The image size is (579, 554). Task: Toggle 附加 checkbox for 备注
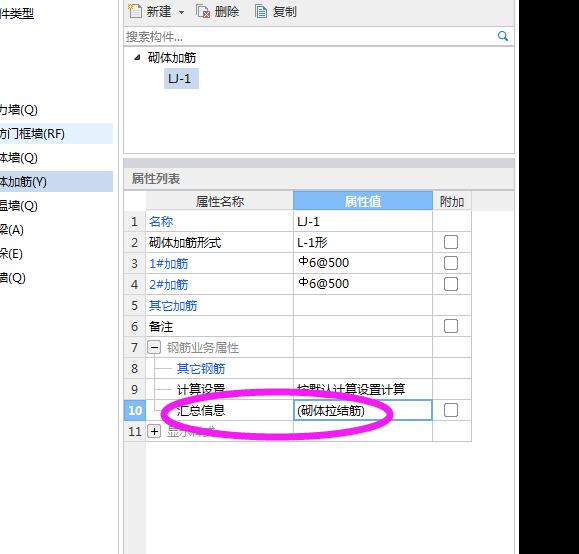pyautogui.click(x=450, y=326)
